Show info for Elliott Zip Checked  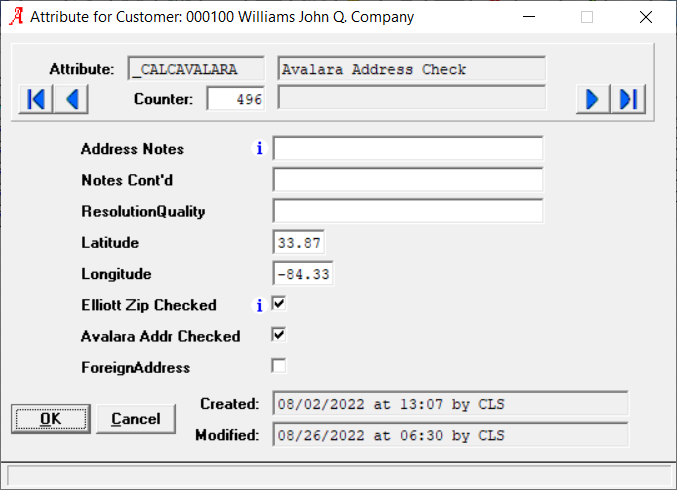[x=259, y=306]
